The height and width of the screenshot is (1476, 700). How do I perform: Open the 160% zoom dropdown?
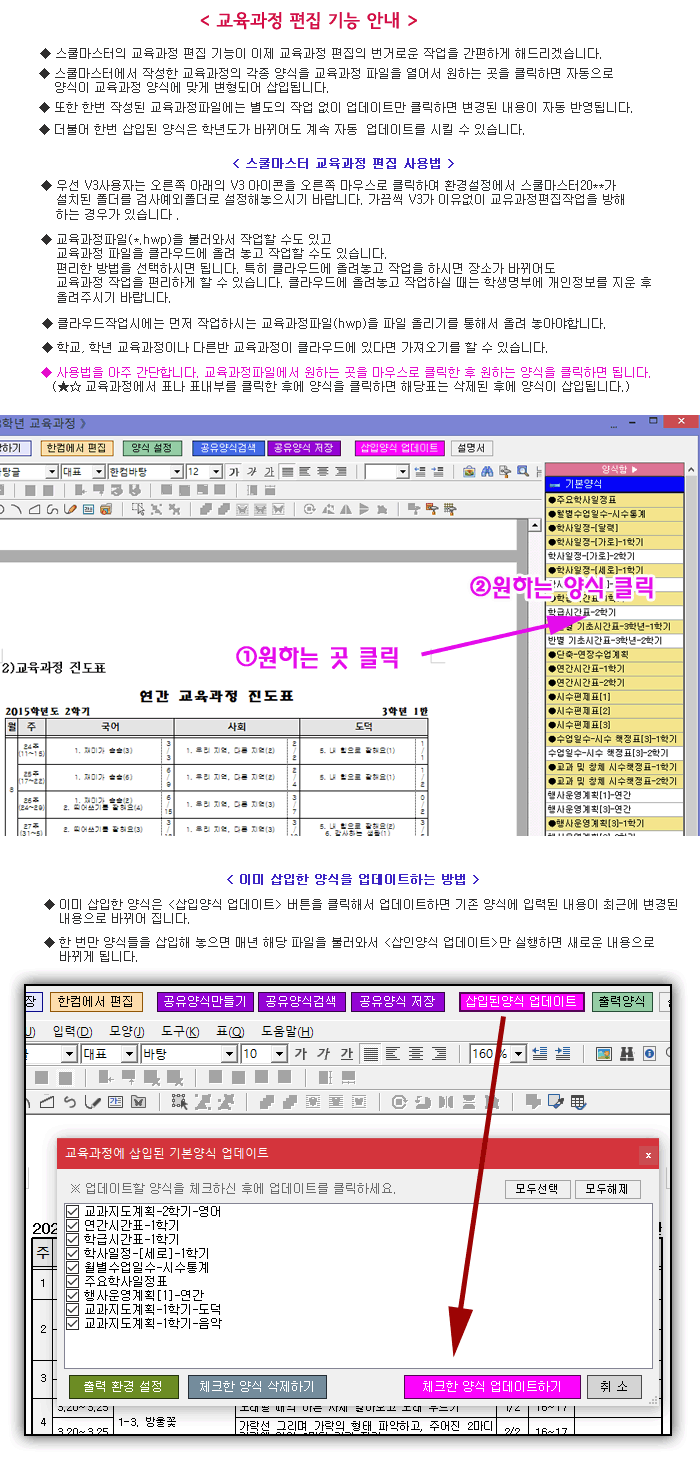pos(518,1054)
